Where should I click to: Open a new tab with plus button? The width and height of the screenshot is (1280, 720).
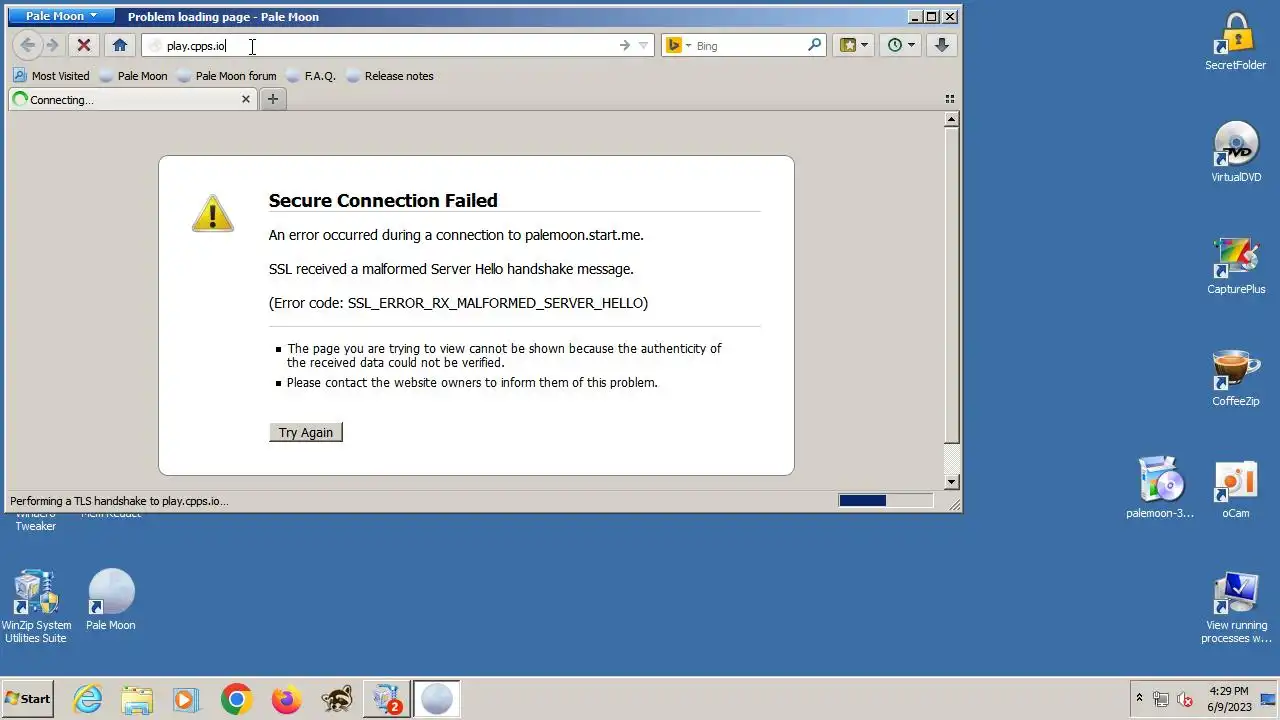pos(272,99)
